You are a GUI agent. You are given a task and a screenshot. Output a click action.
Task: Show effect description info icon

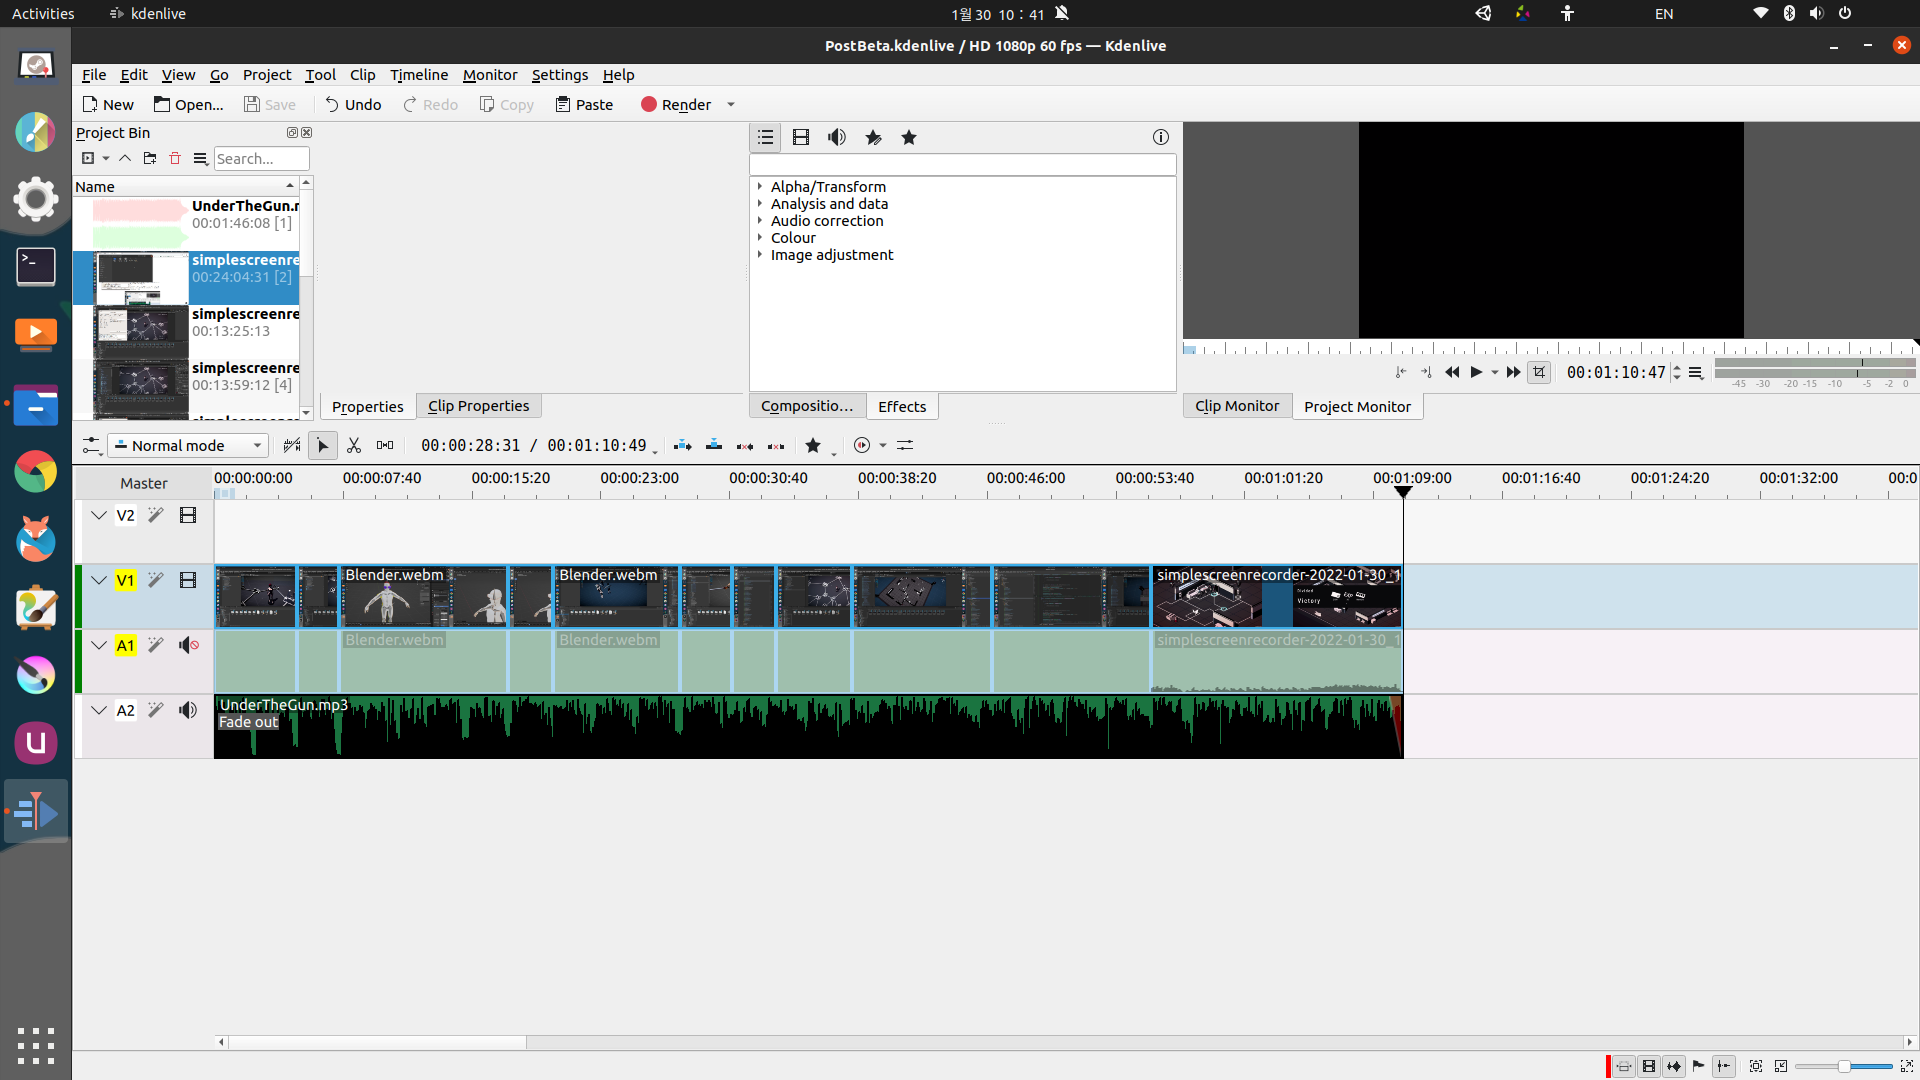[1160, 137]
